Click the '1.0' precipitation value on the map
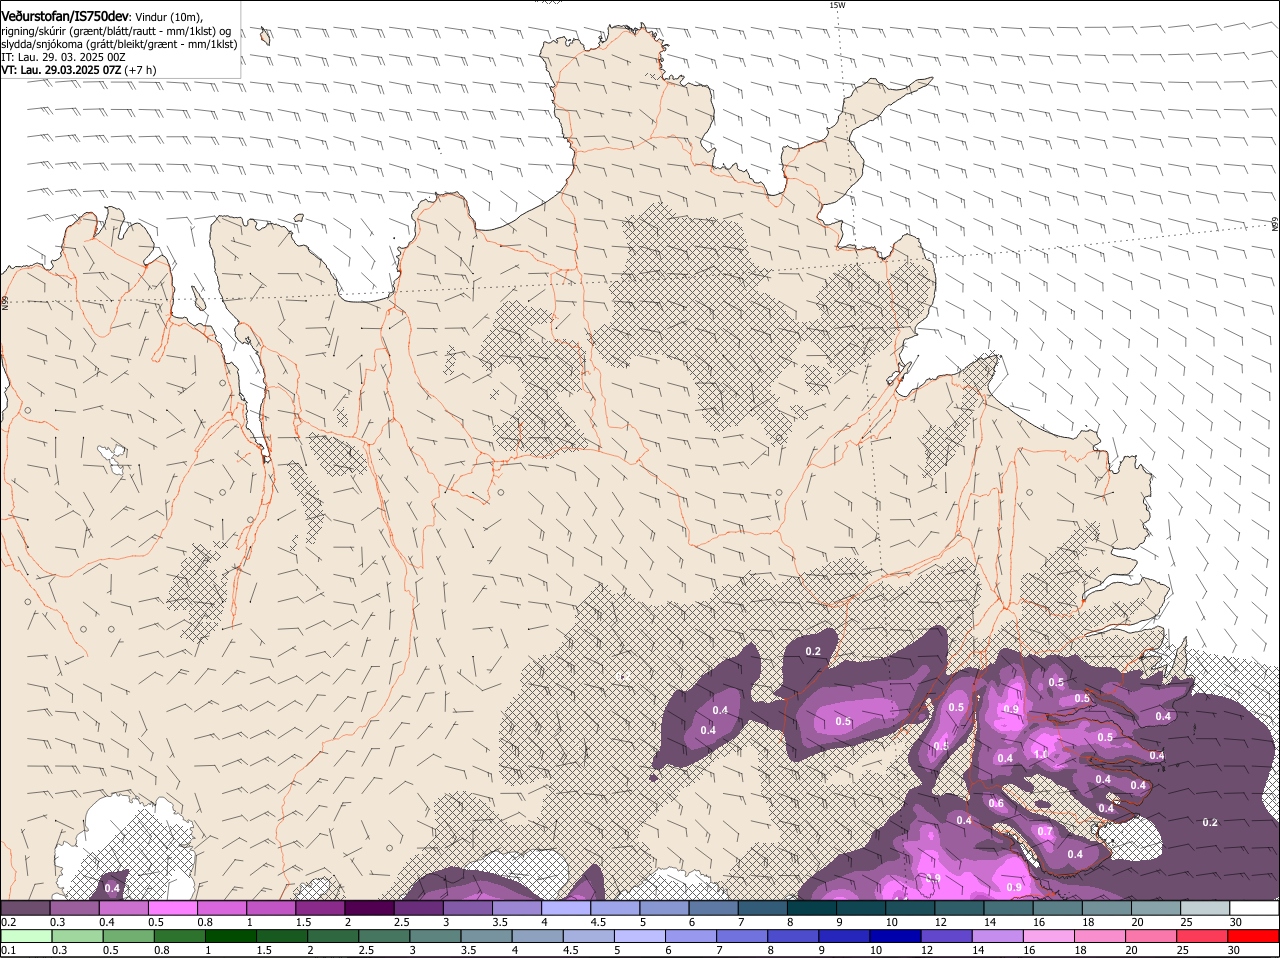1280x958 pixels. coord(1040,754)
